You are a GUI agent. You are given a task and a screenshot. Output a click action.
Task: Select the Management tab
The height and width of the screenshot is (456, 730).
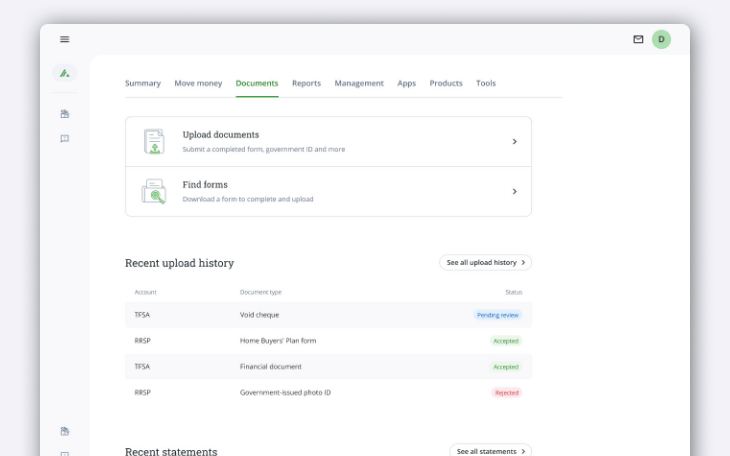[x=359, y=83]
